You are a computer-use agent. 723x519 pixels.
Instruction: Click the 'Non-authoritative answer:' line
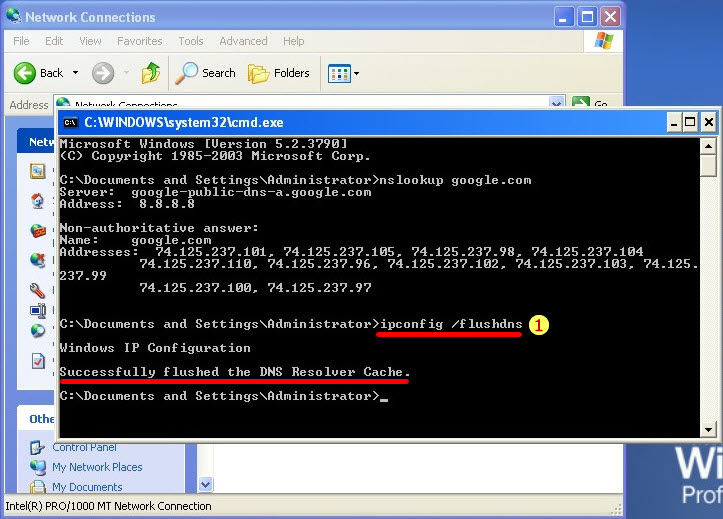[159, 228]
